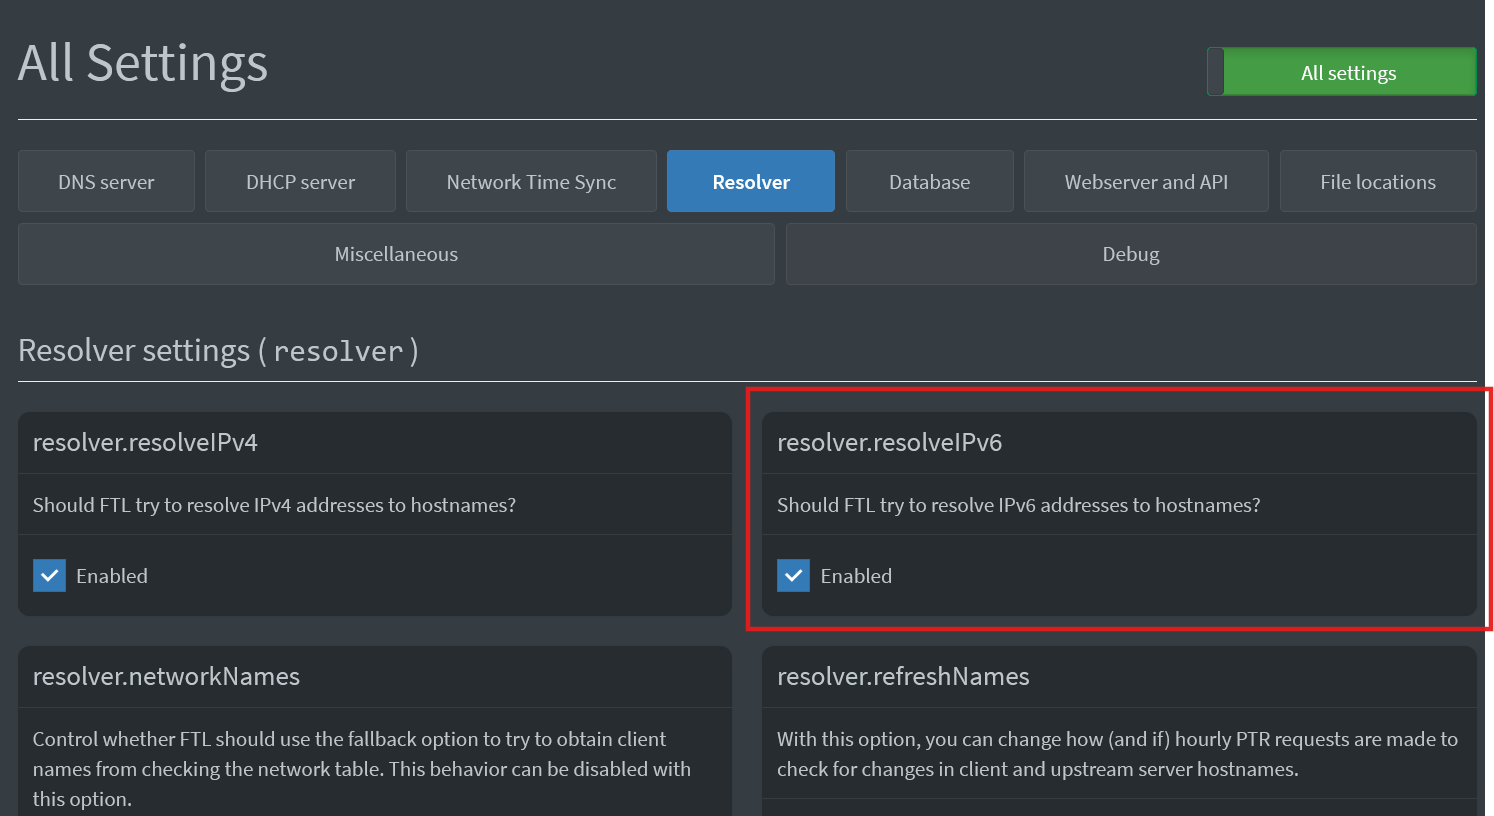Open the DHCP server tab
1494x816 pixels.
300,181
